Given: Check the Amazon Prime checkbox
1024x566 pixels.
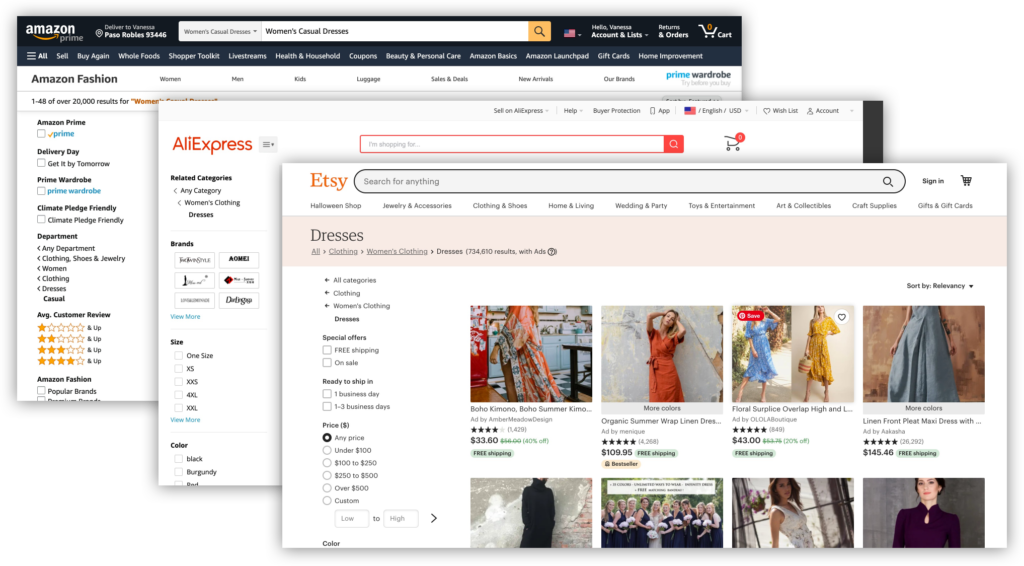Looking at the screenshot, I should (x=41, y=134).
